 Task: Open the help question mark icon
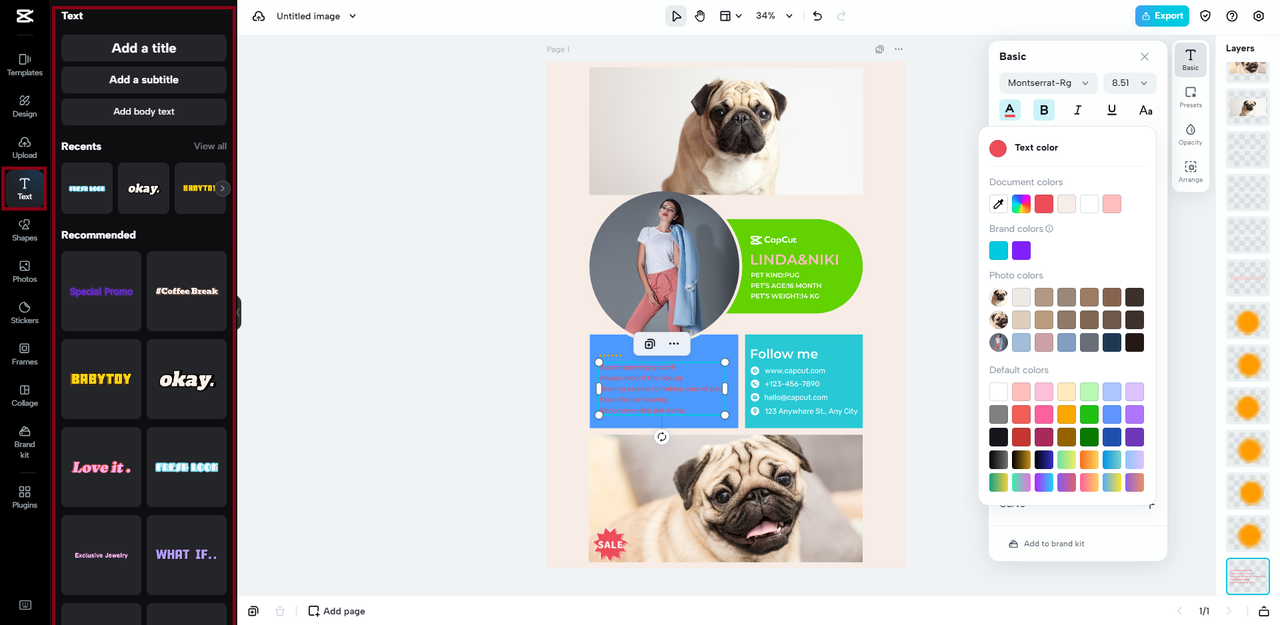click(x=1231, y=16)
